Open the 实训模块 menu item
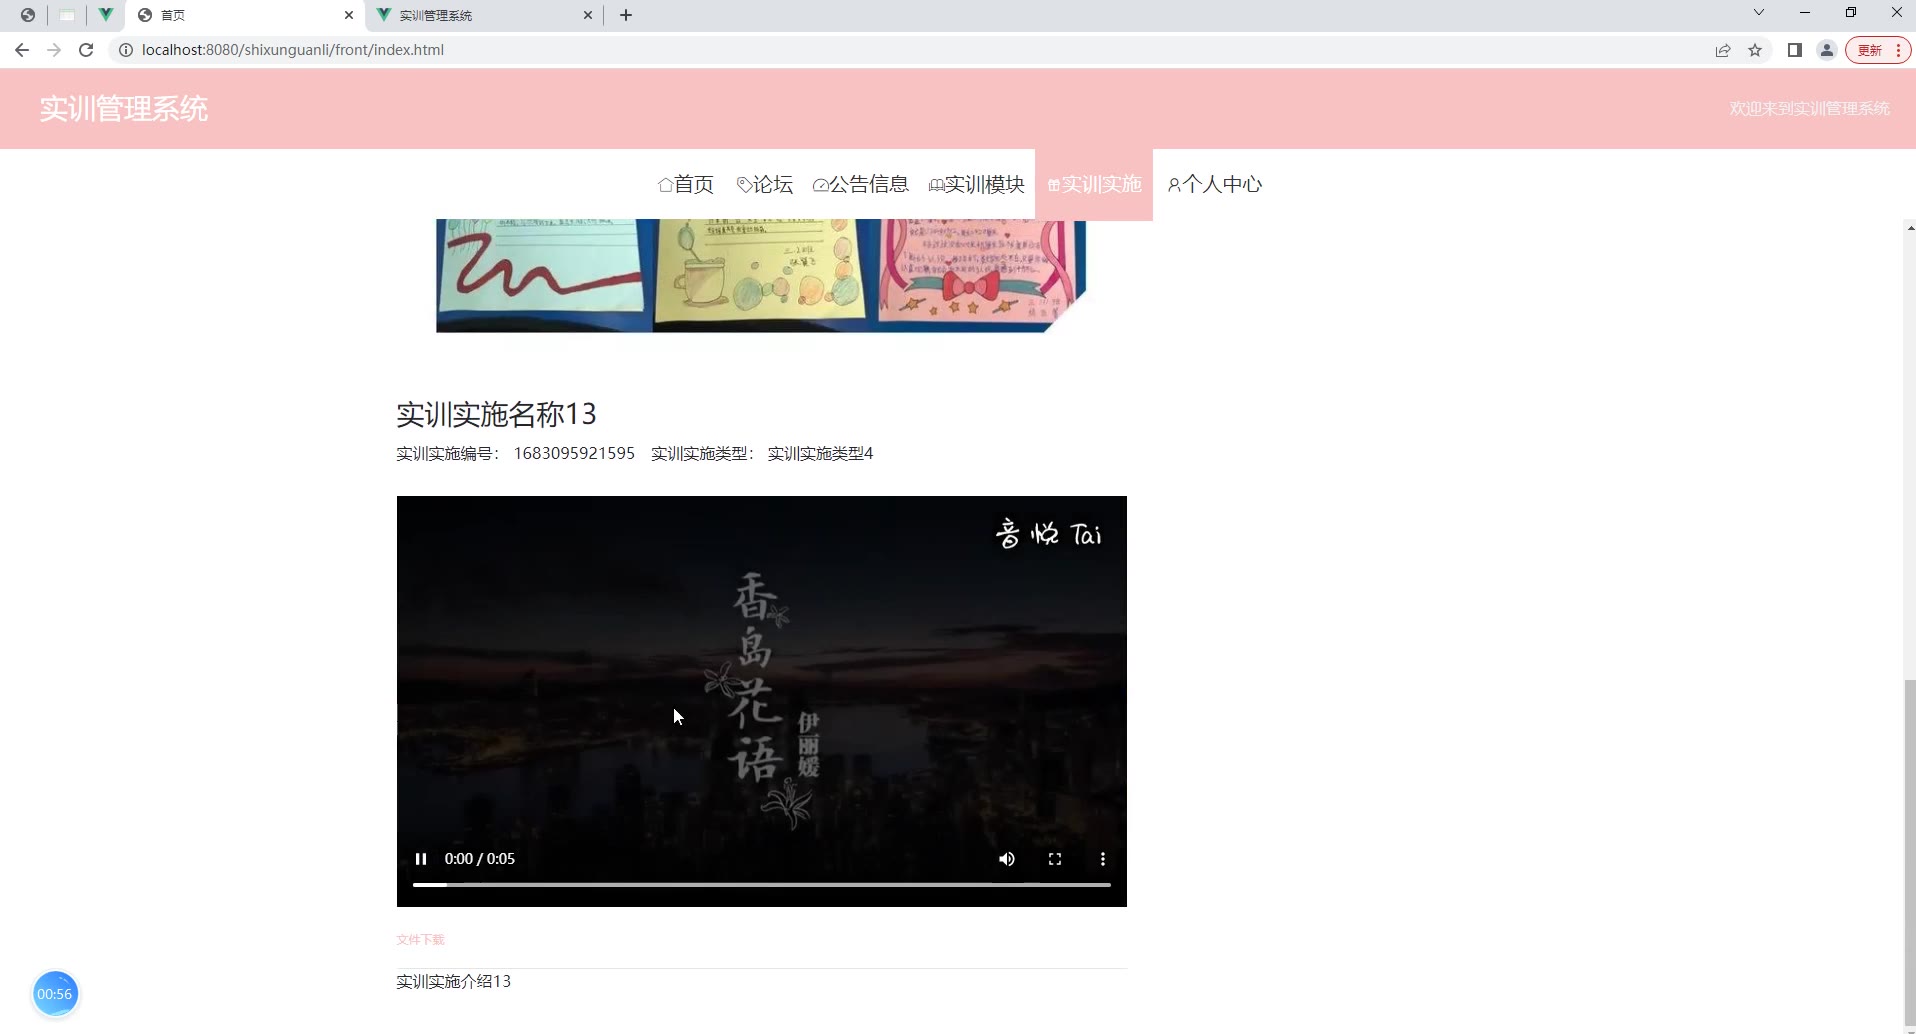The image size is (1916, 1034). pos(977,184)
